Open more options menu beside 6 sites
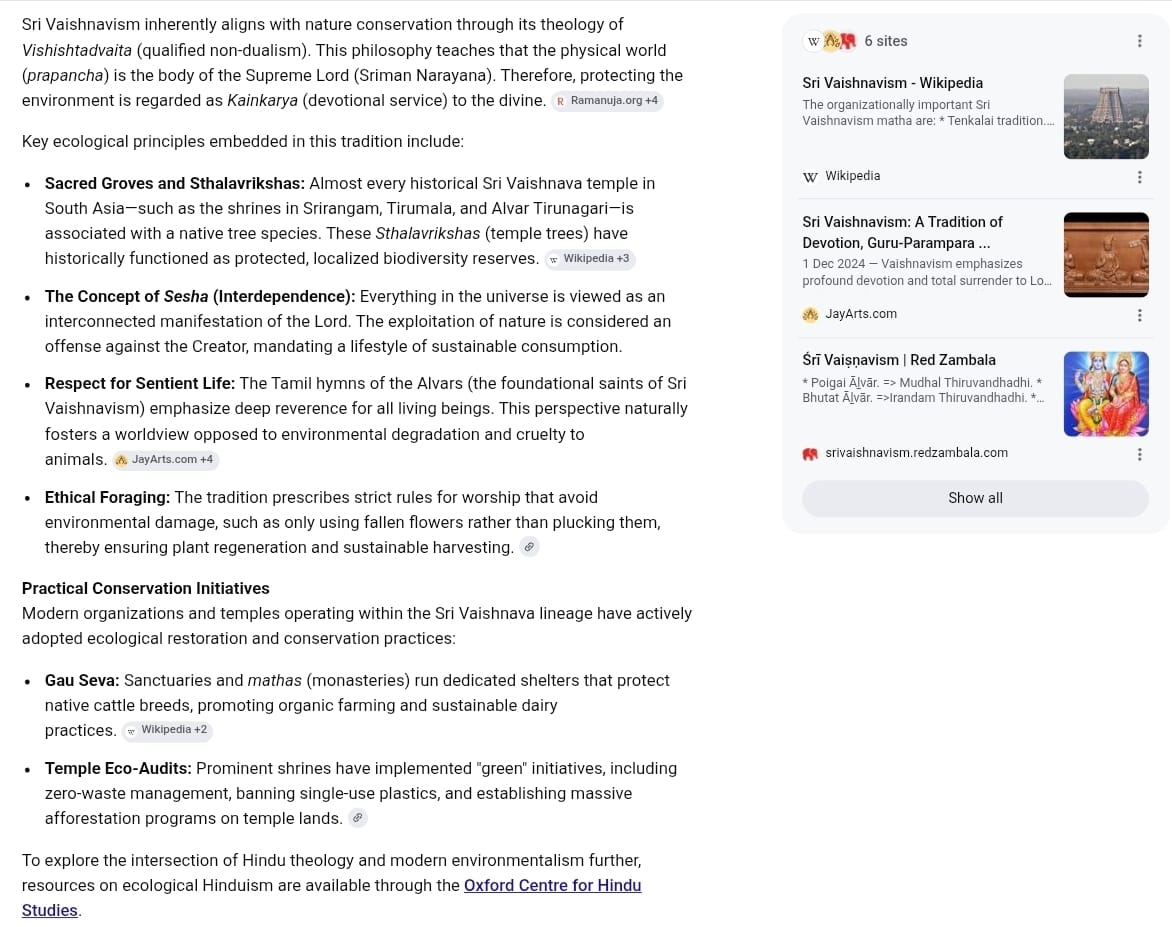 1139,41
